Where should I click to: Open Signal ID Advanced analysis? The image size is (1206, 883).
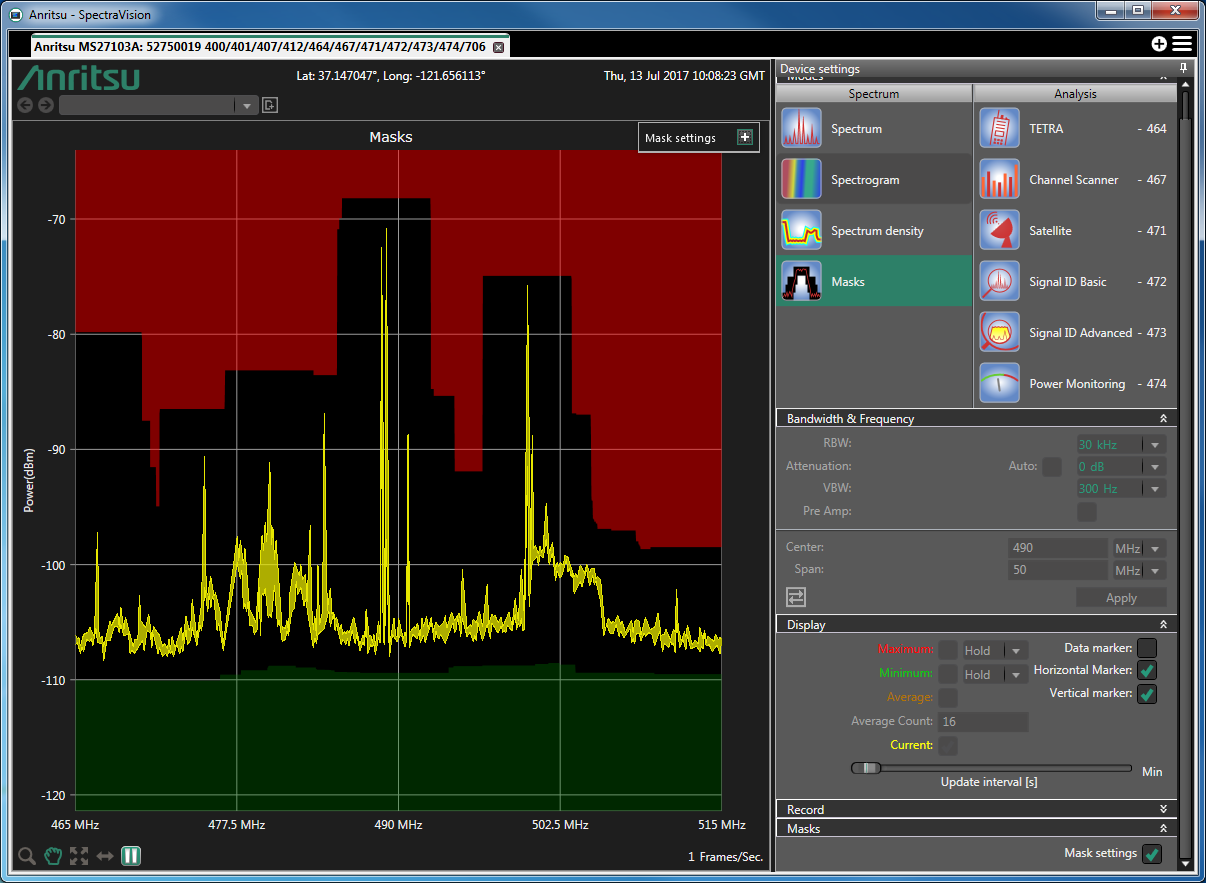point(999,333)
